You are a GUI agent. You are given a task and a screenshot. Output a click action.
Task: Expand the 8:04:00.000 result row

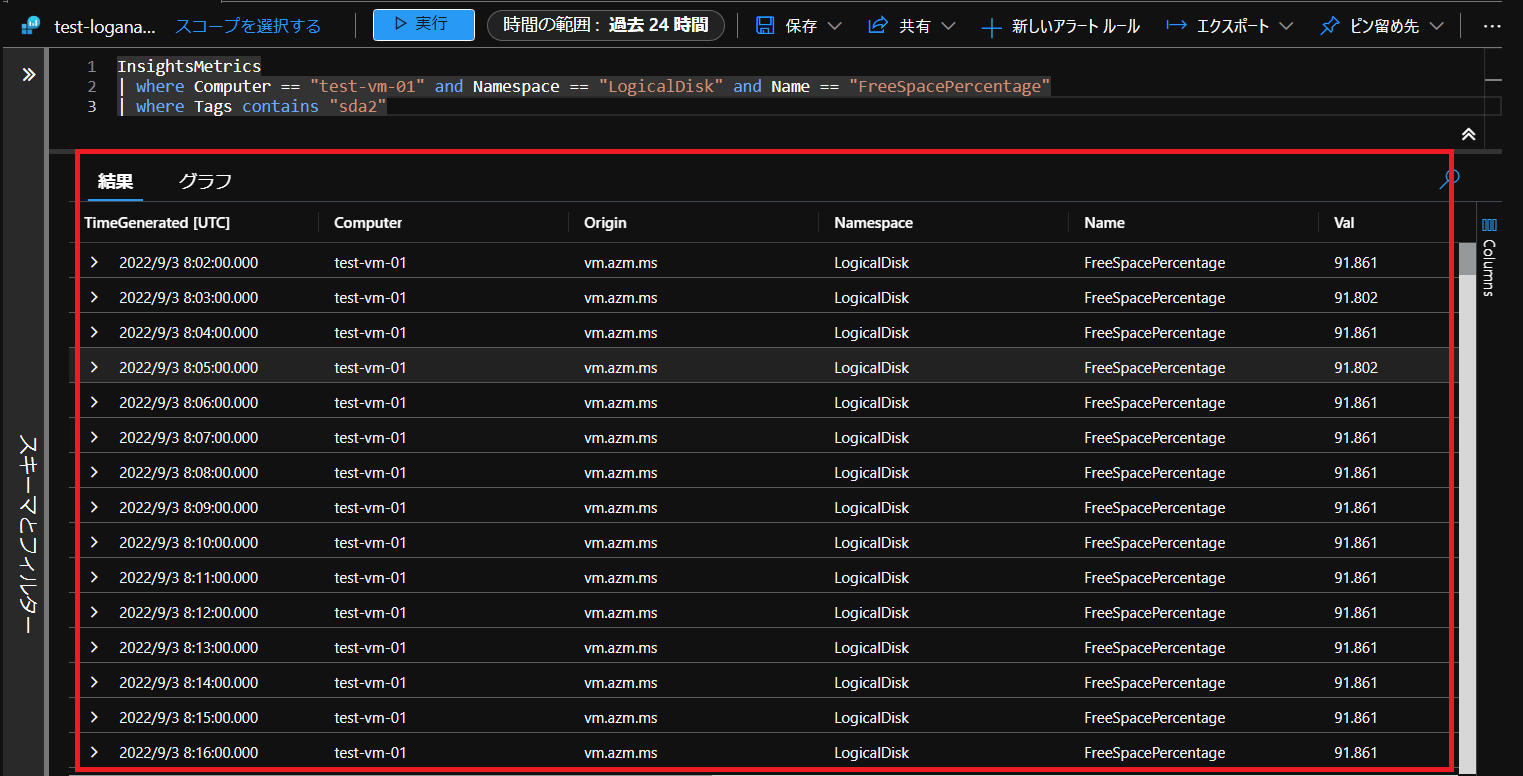tap(95, 332)
